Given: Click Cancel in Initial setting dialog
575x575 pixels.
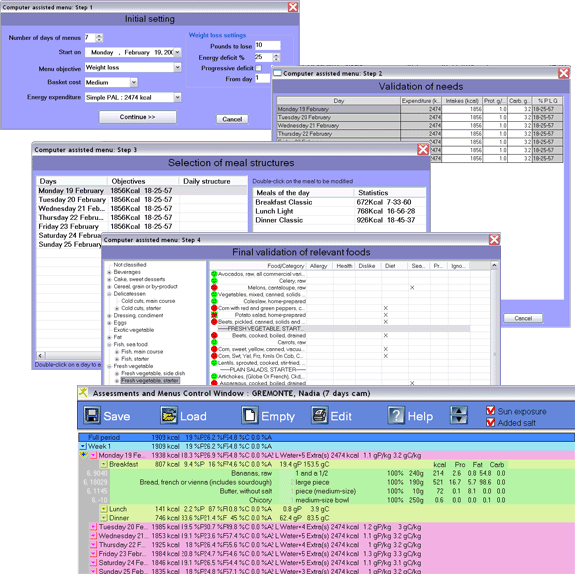Looking at the screenshot, I should point(232,119).
